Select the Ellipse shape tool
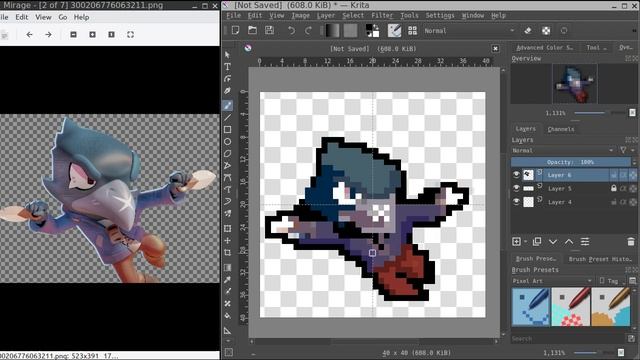The image size is (640, 360). (227, 142)
